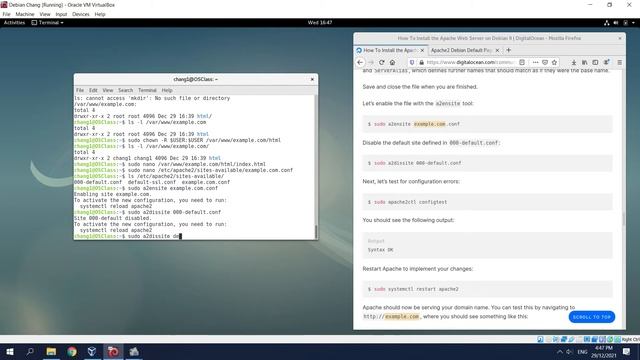This screenshot has height=360, width=640.
Task: Click the digitalocean.com URL field
Action: point(469,62)
